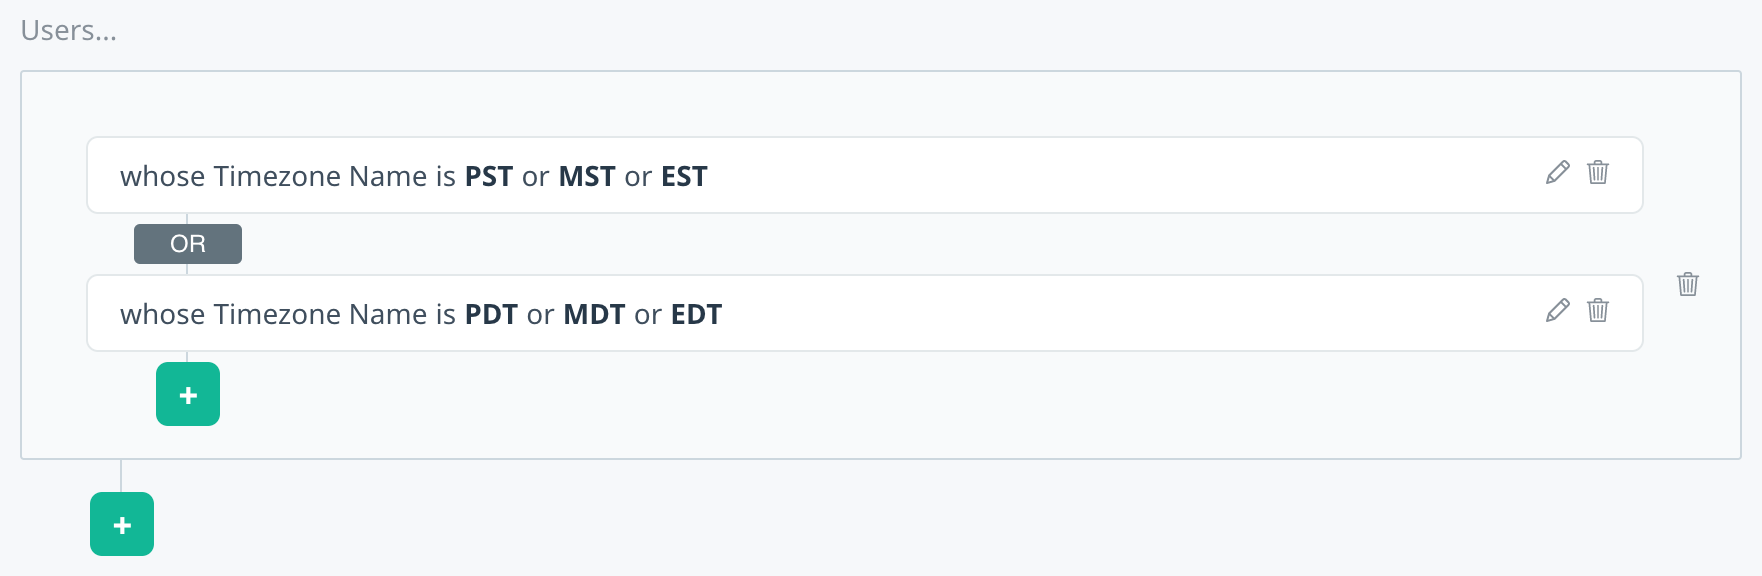Delete the PDT or MDT or EDT condition
The height and width of the screenshot is (576, 1762).
[x=1598, y=310]
